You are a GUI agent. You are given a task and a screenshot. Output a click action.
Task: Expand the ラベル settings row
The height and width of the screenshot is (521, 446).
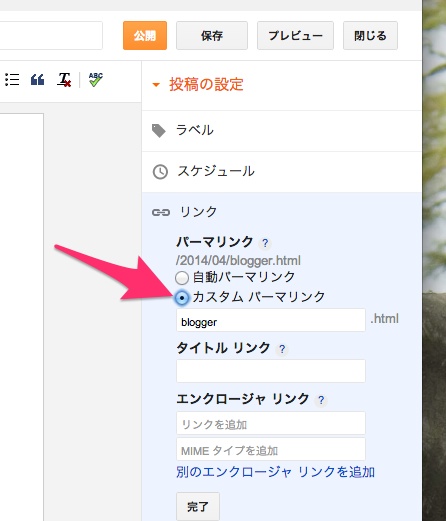282,131
